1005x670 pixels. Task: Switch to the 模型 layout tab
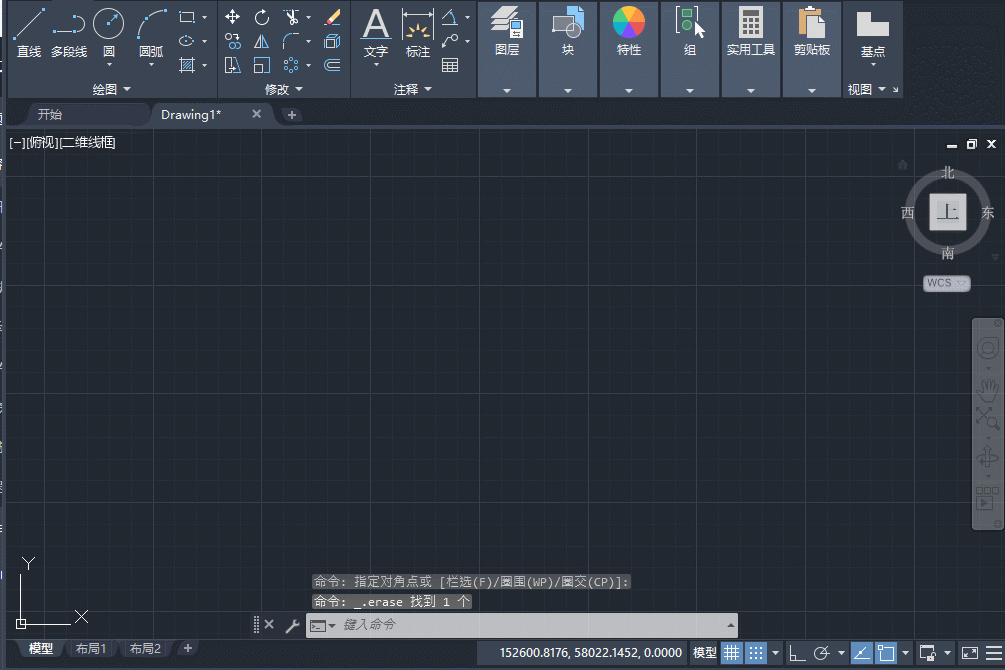point(40,648)
